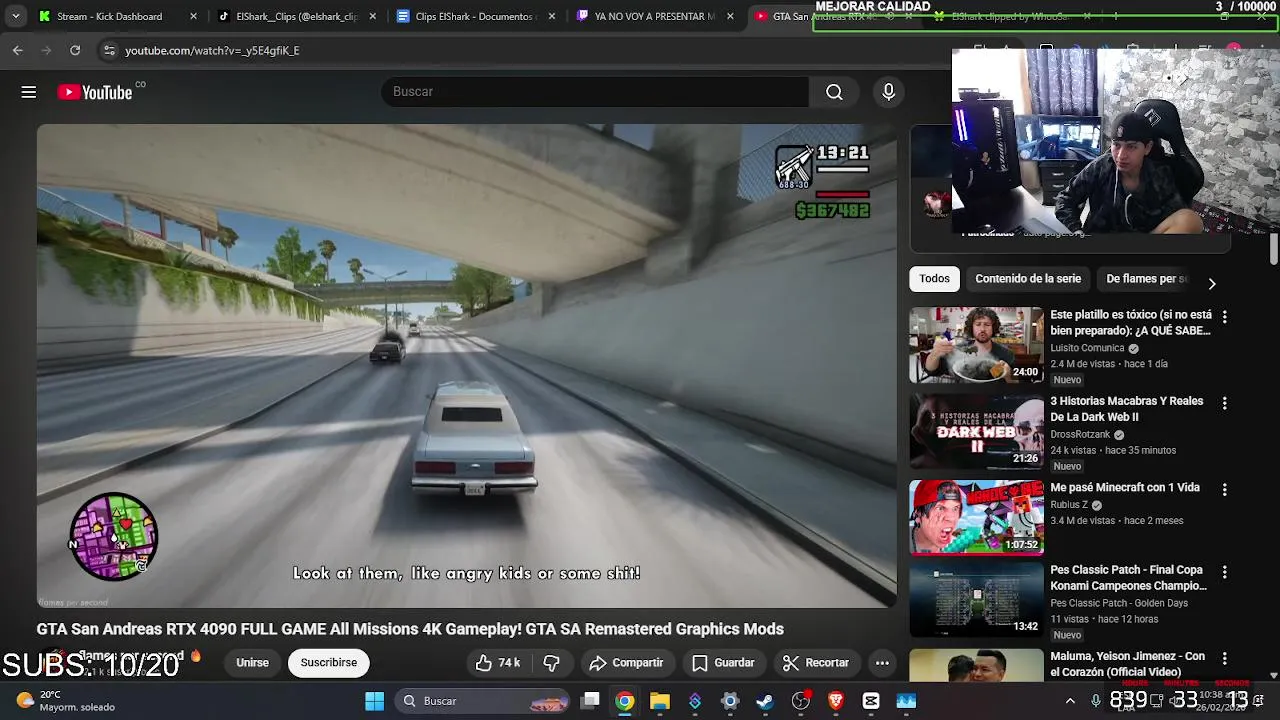Open 3 Historias Macabras video title
1280x720 pixels.
[1126, 409]
